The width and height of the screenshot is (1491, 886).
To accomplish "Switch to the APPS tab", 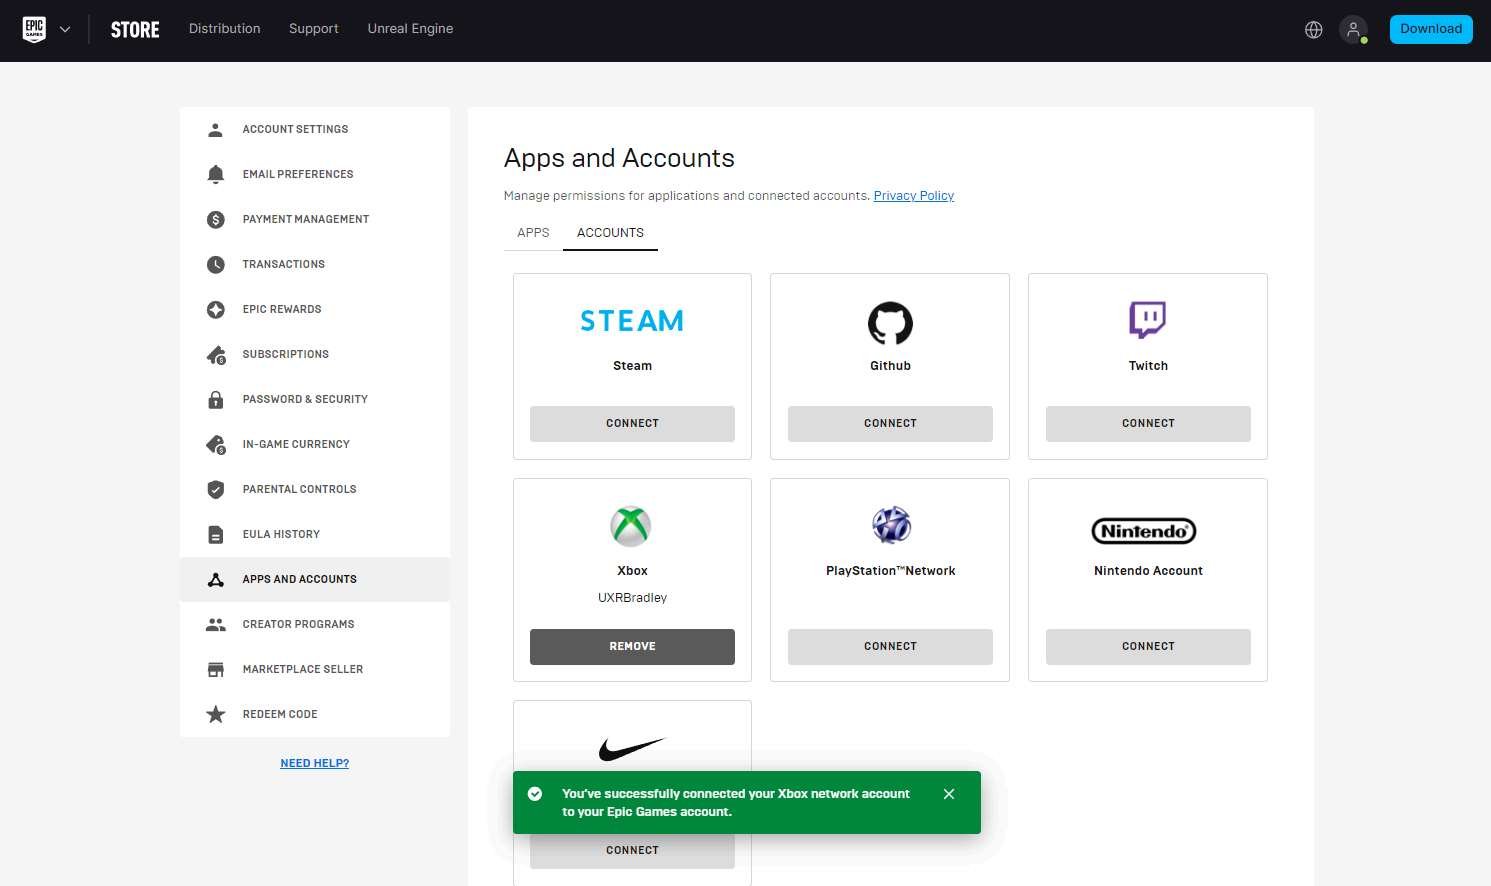I will tap(533, 233).
